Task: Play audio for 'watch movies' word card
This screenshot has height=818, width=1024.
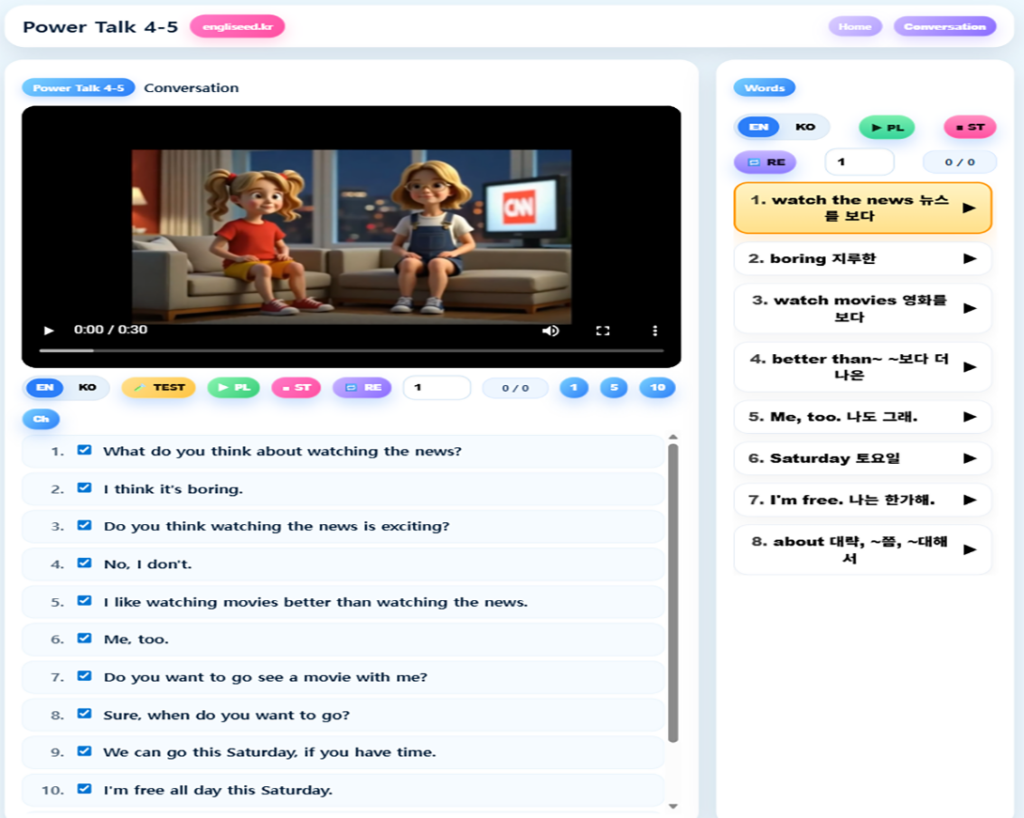Action: tap(968, 308)
